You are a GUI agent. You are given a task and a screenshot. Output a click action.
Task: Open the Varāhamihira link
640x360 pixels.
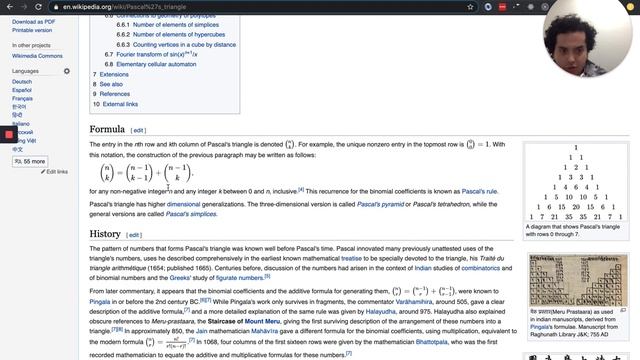click(413, 302)
